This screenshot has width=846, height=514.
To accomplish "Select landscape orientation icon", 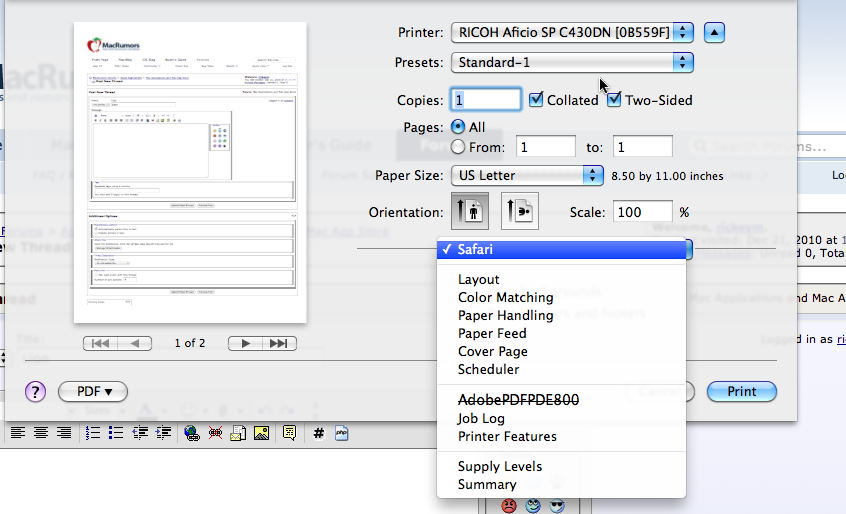I will click(520, 211).
